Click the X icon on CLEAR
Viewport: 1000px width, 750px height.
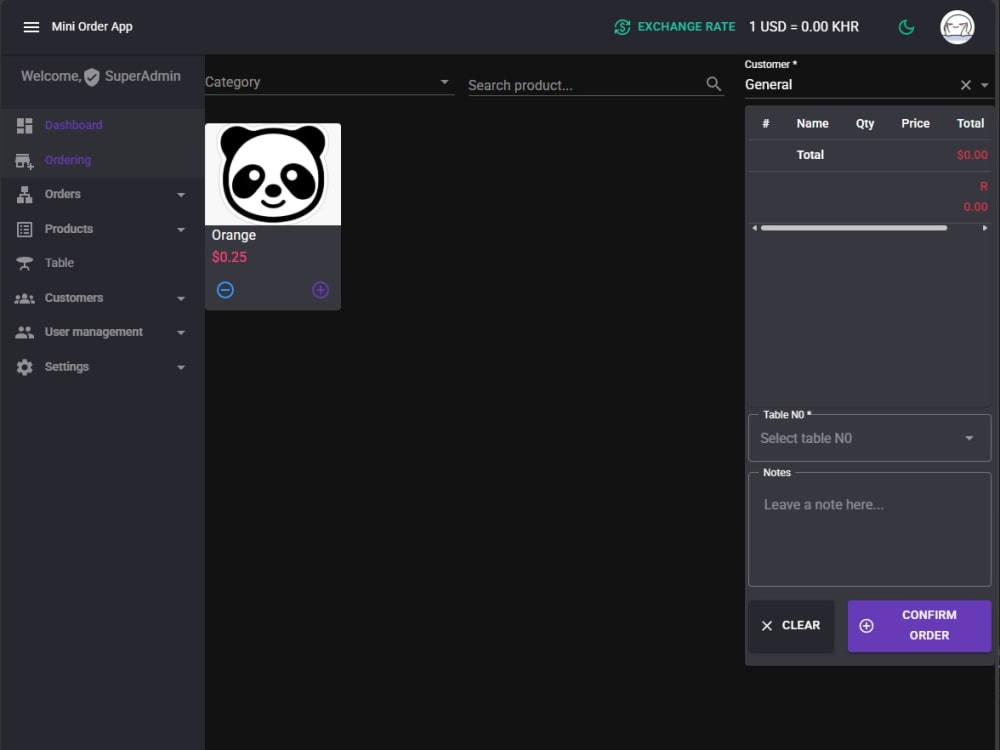tap(767, 626)
